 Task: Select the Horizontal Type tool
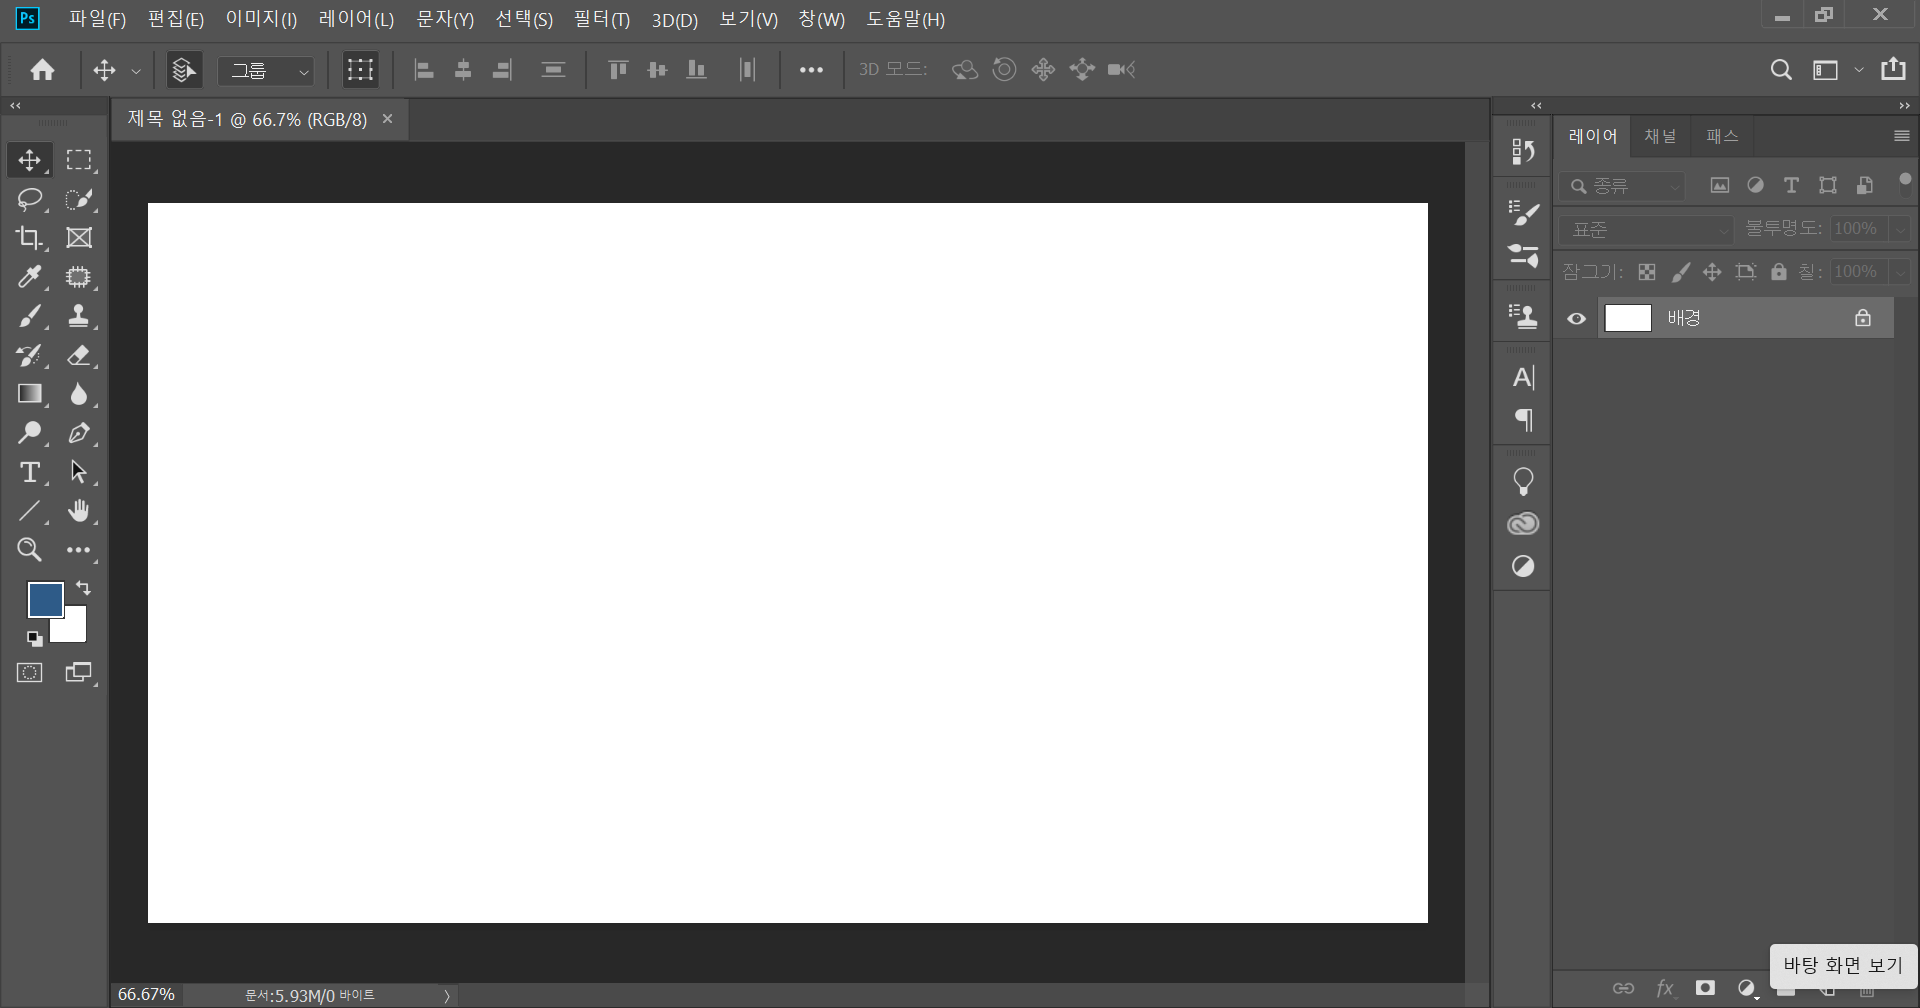[29, 472]
